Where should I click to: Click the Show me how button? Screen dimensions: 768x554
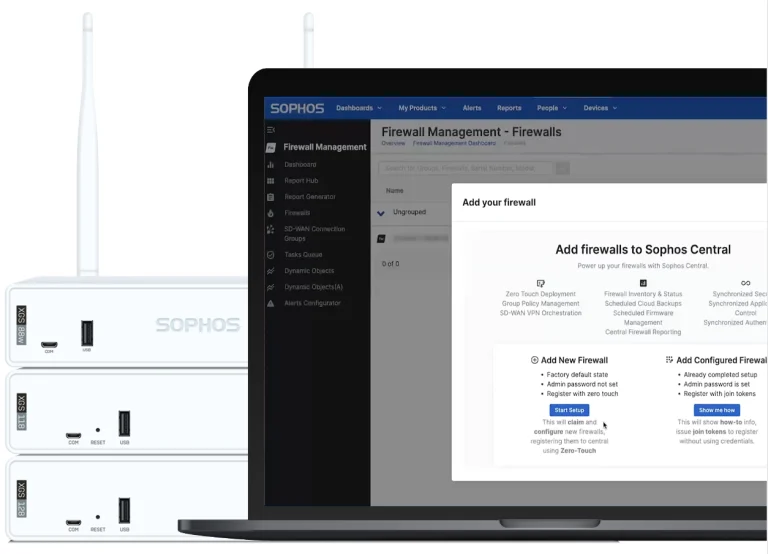(x=717, y=410)
